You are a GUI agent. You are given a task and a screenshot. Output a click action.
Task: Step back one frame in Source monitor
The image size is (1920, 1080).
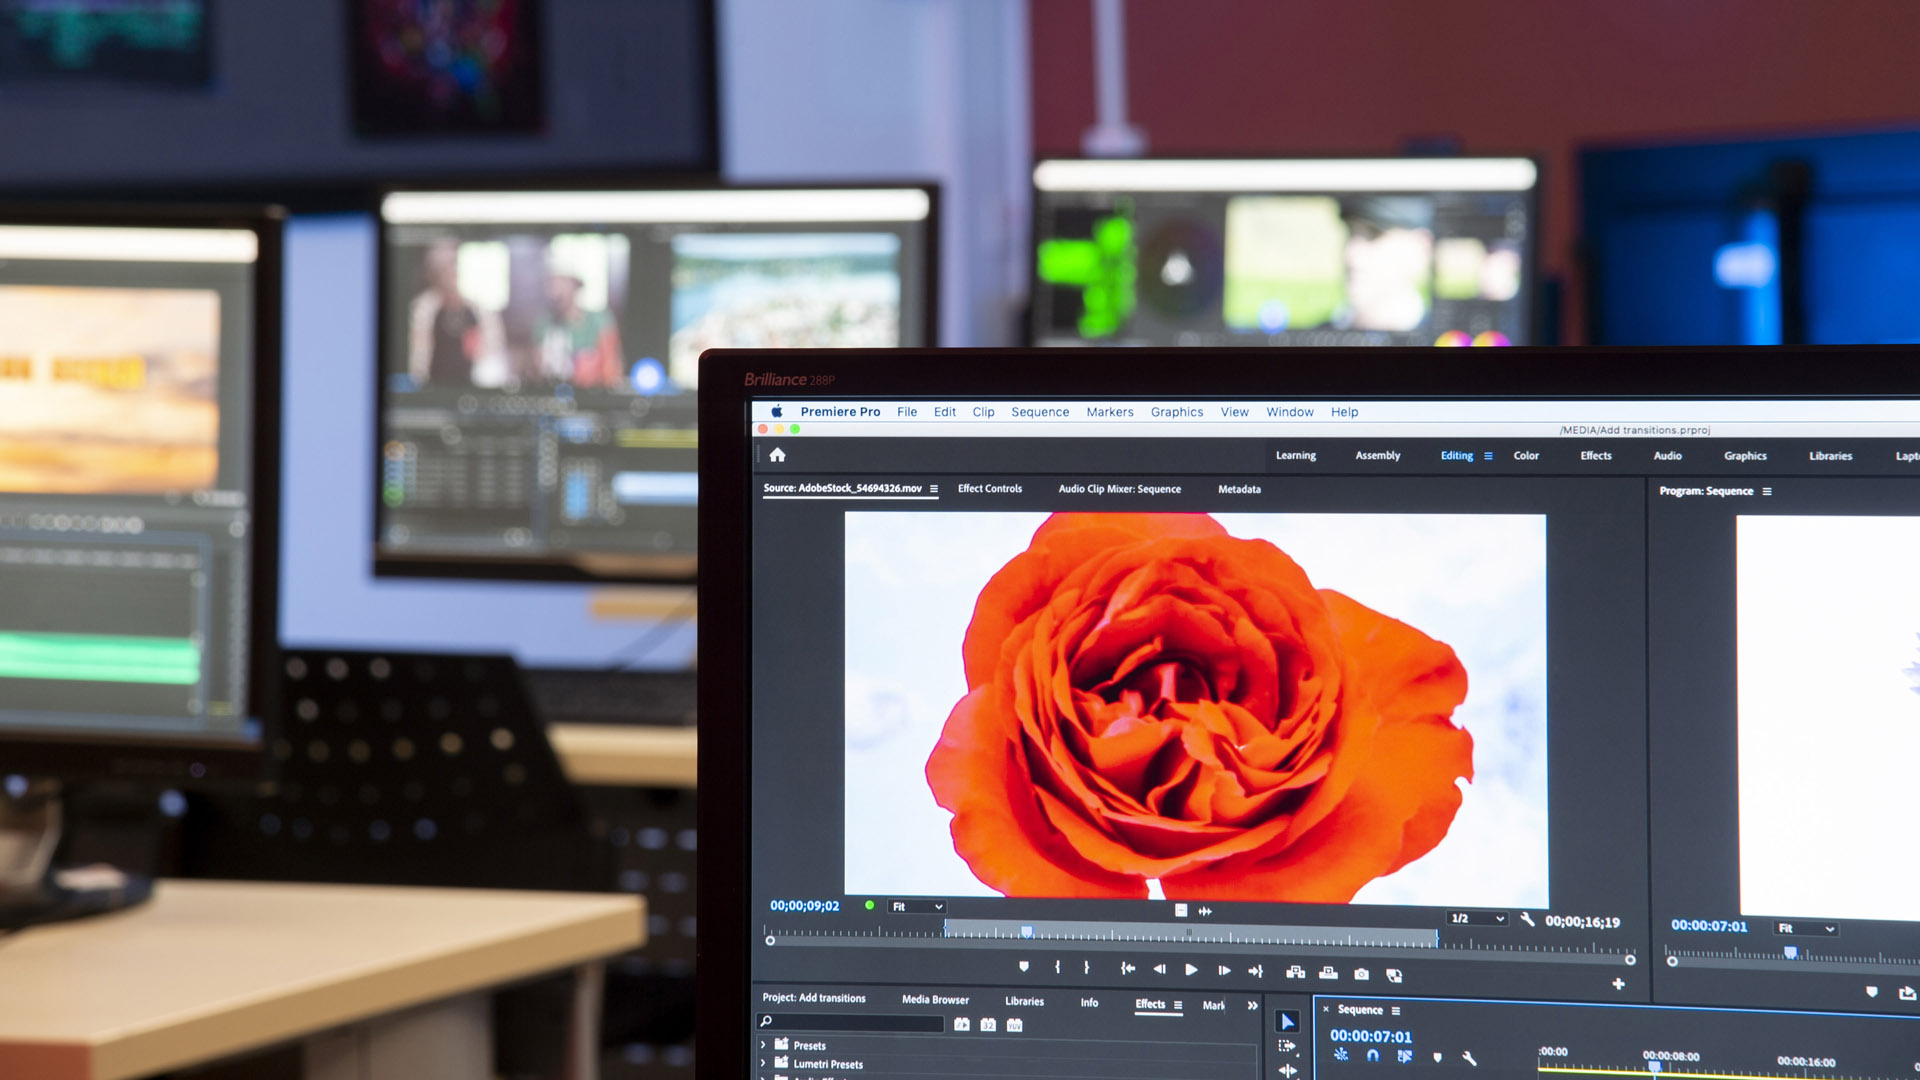(1159, 969)
